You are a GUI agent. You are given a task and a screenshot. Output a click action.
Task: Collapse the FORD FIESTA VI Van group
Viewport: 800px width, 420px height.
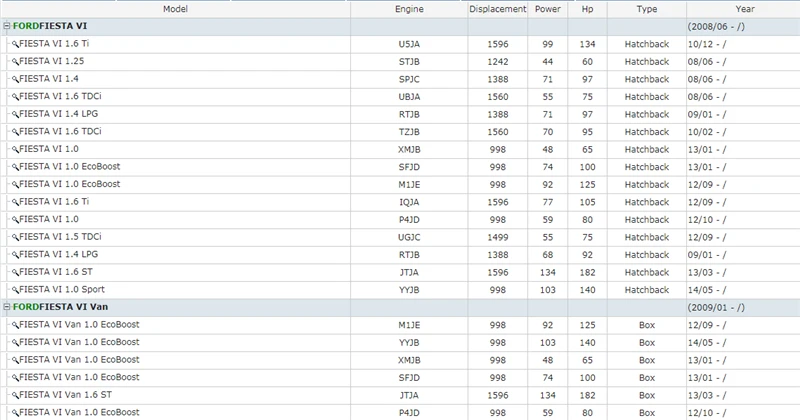coord(7,307)
